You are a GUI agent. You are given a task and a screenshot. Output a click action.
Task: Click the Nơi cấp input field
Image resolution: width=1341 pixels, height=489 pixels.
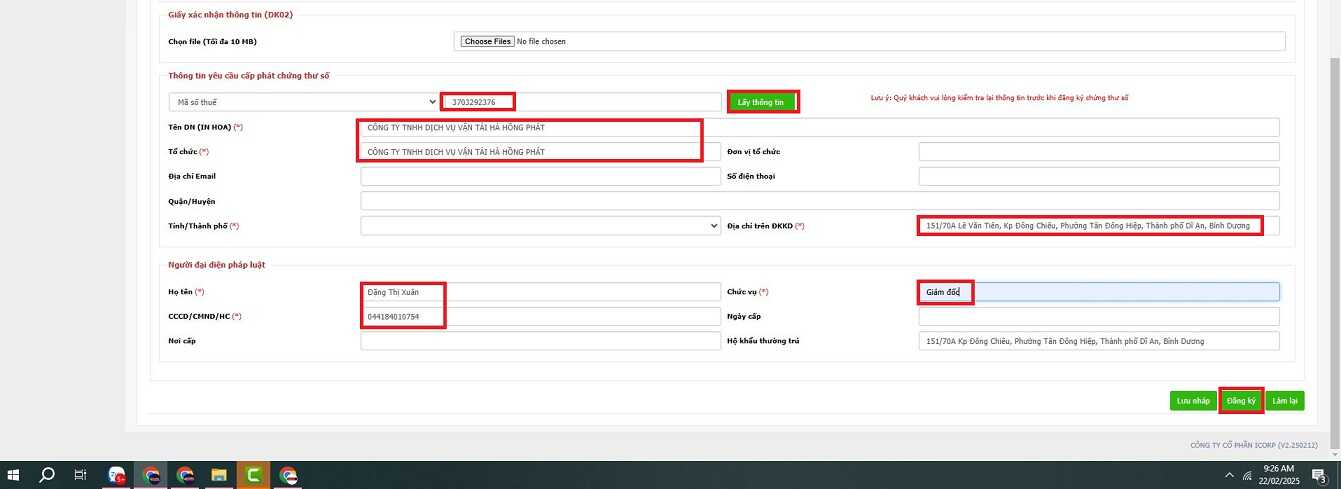coord(540,341)
